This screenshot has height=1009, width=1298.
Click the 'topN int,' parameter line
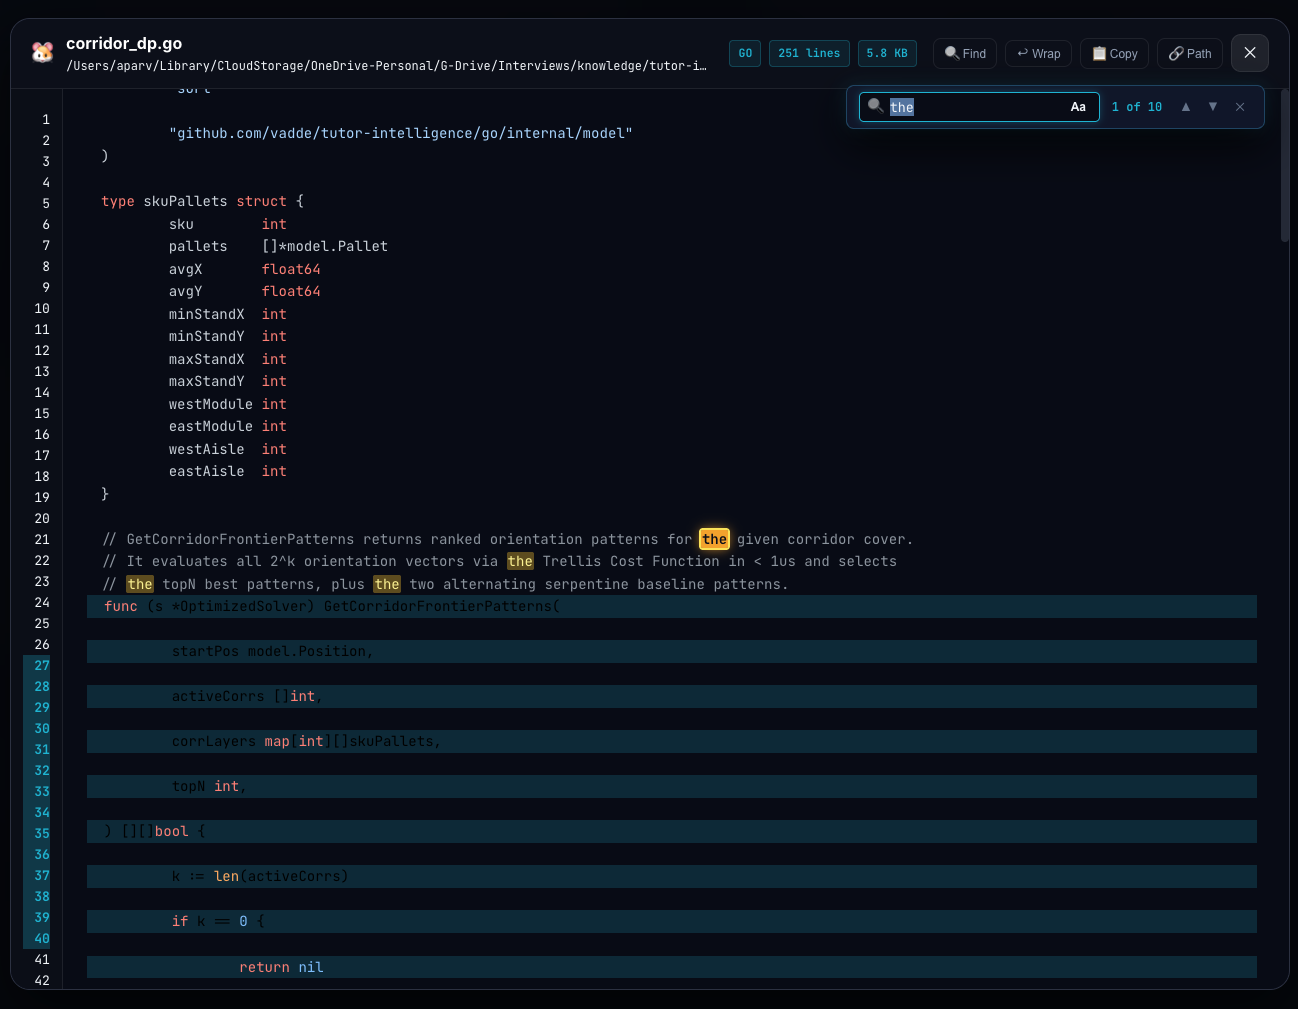672,787
